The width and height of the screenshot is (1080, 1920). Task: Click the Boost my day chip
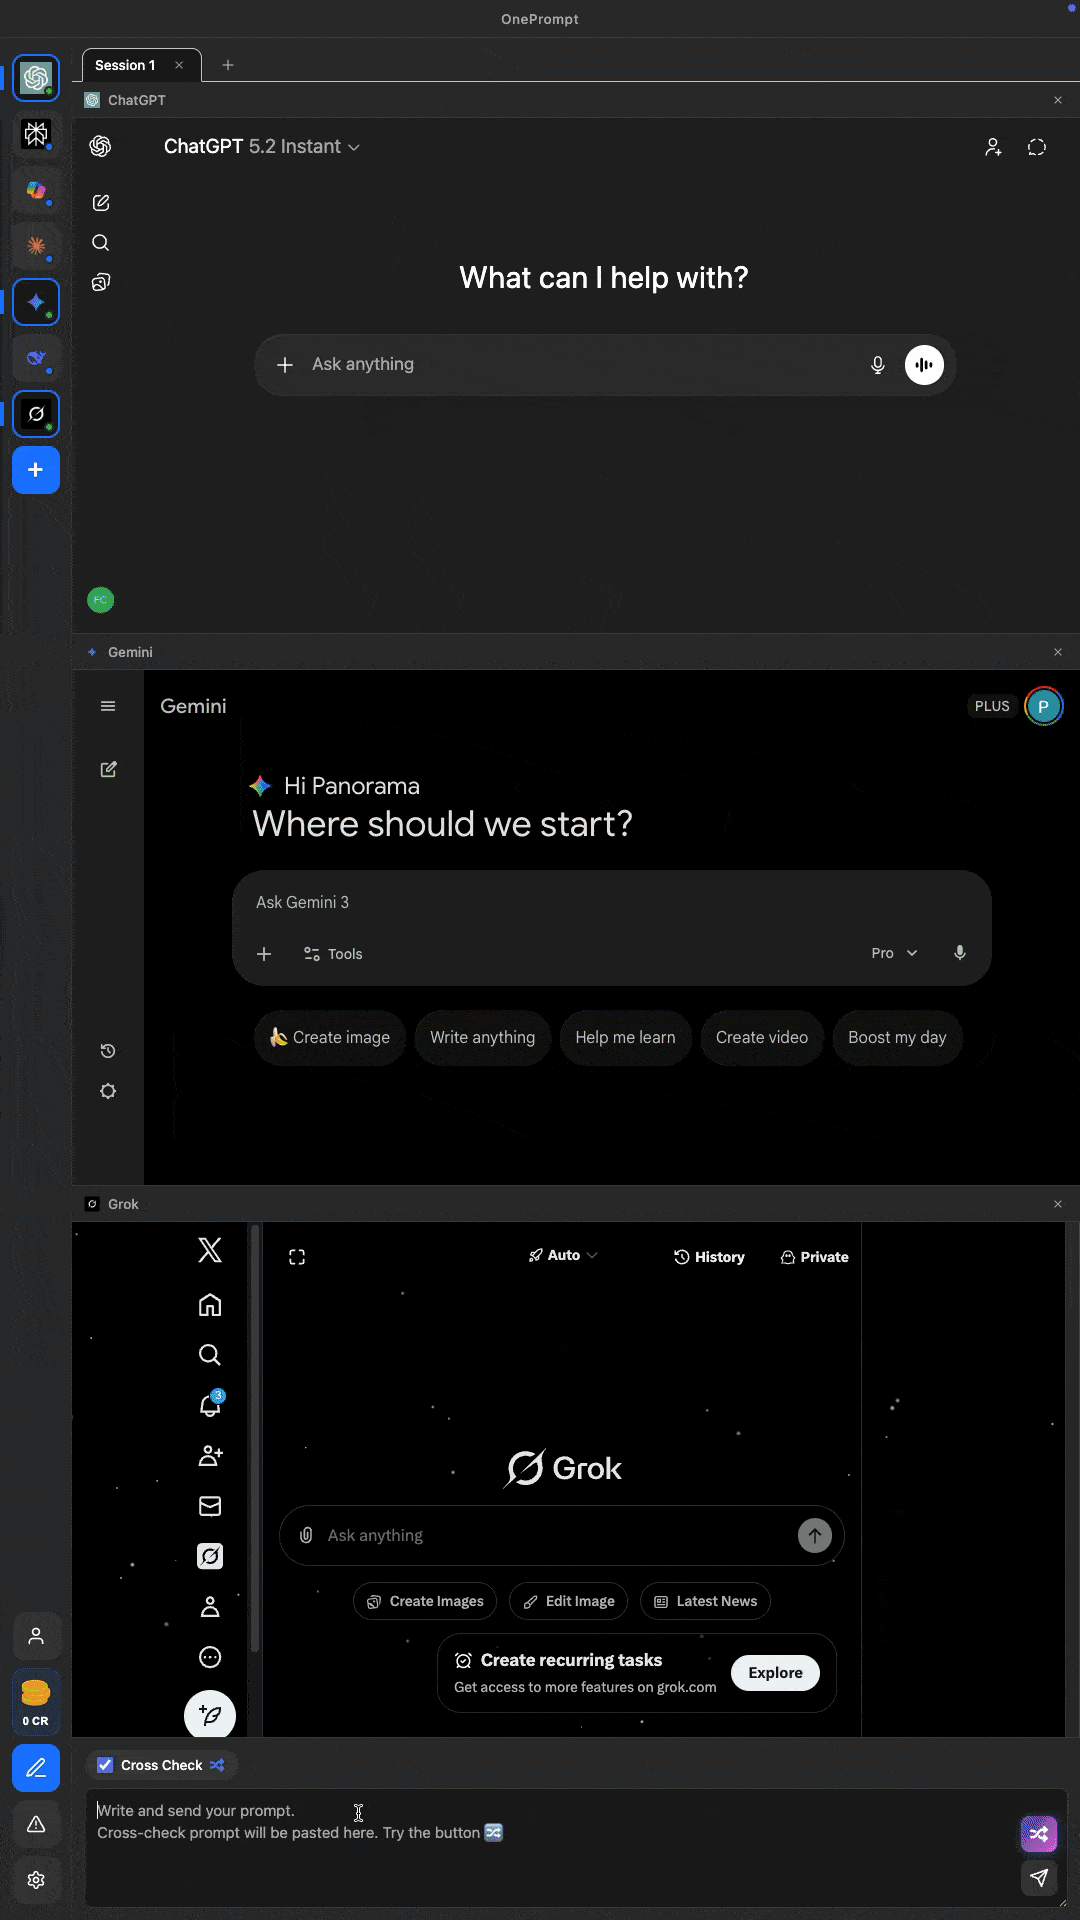(x=897, y=1038)
